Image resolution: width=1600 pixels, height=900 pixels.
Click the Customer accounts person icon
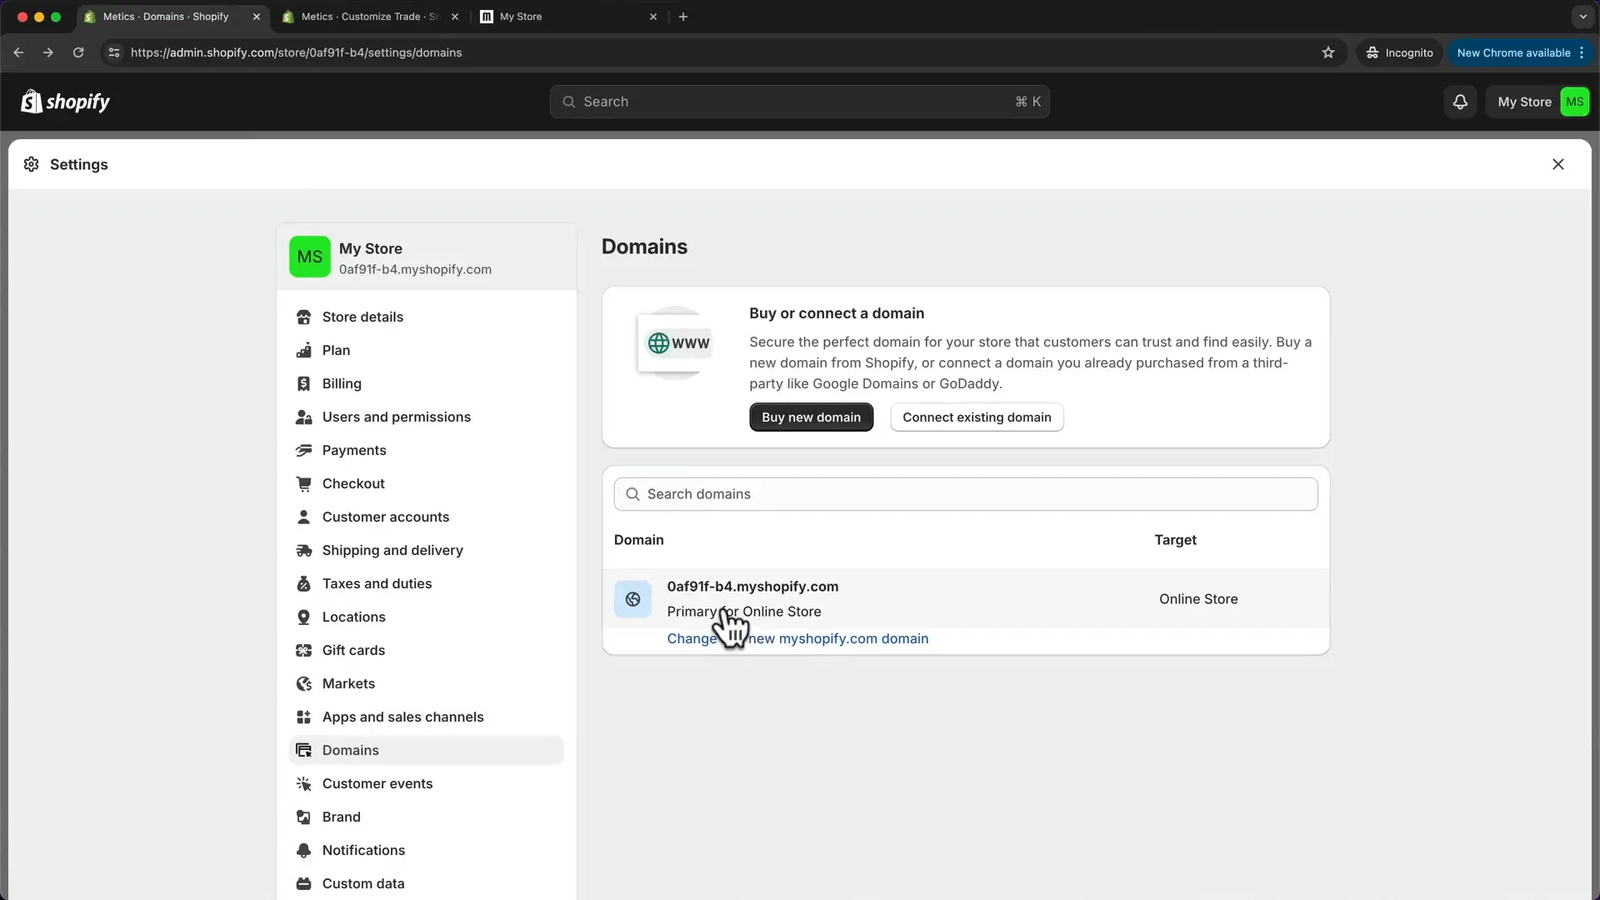click(304, 517)
